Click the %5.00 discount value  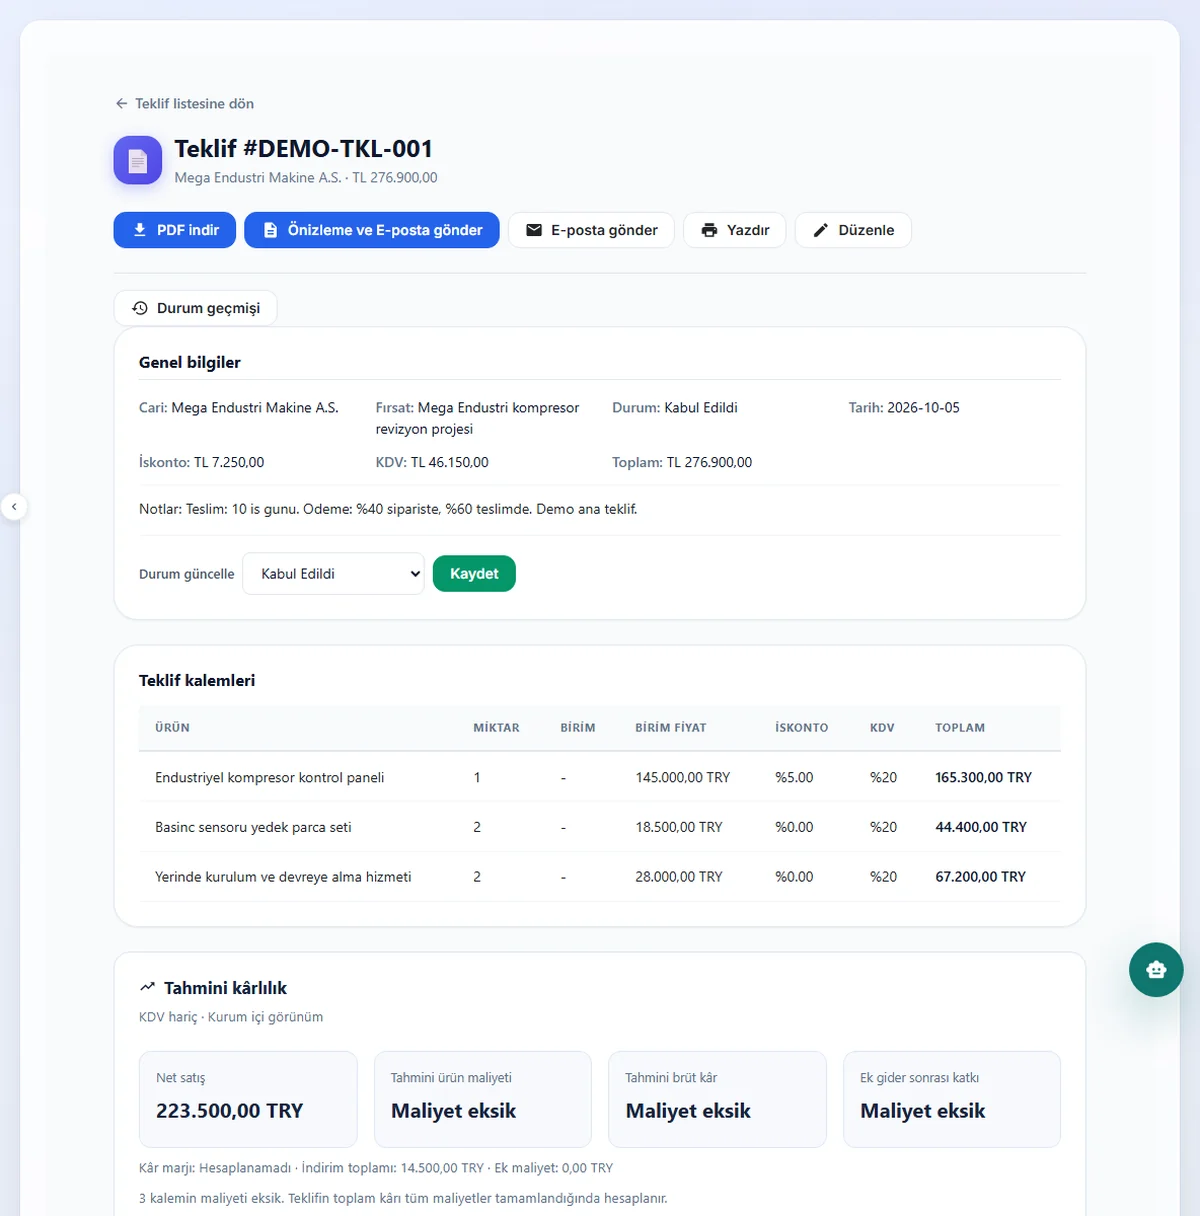tap(794, 777)
